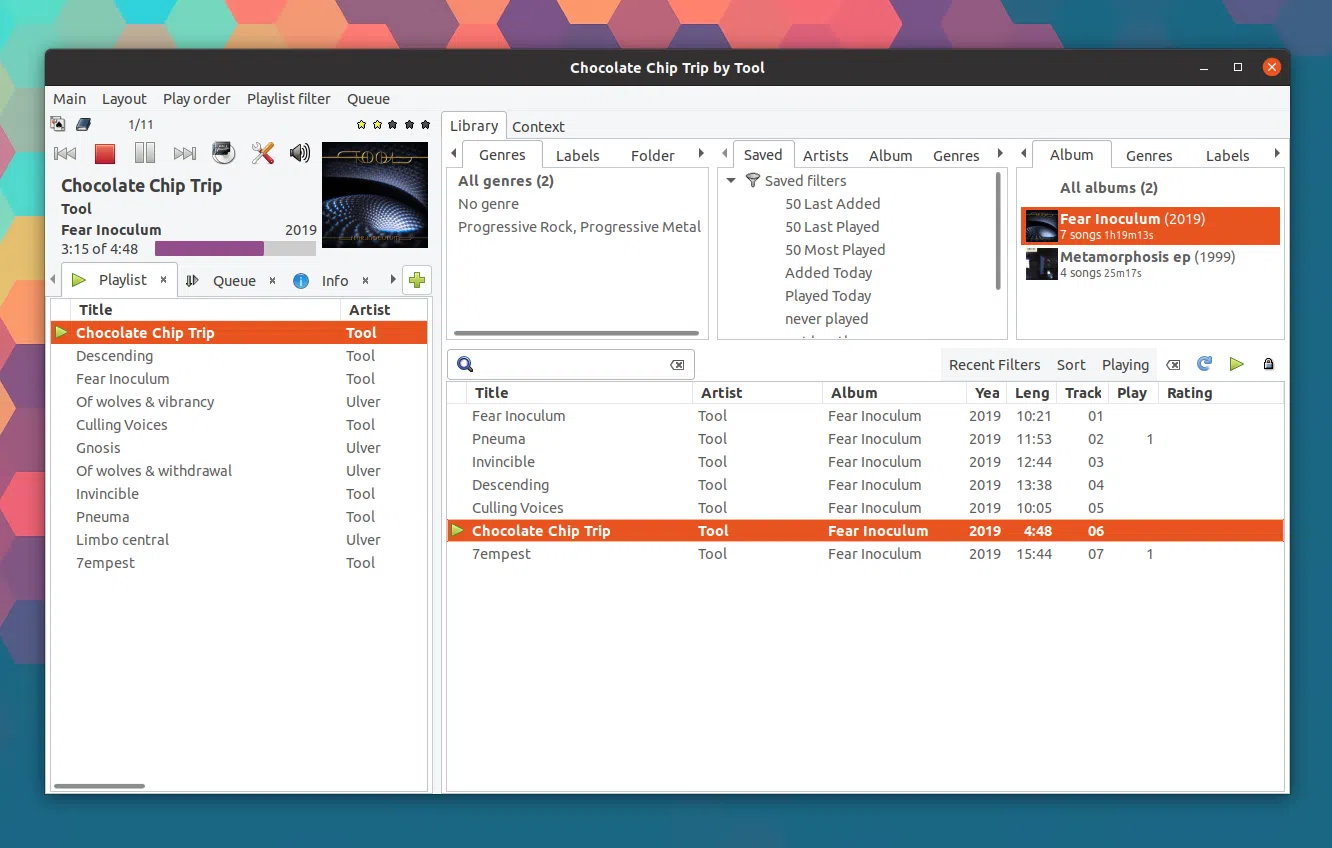1332x848 pixels.
Task: Select the Metamorphosis ep album
Action: 1150,264
